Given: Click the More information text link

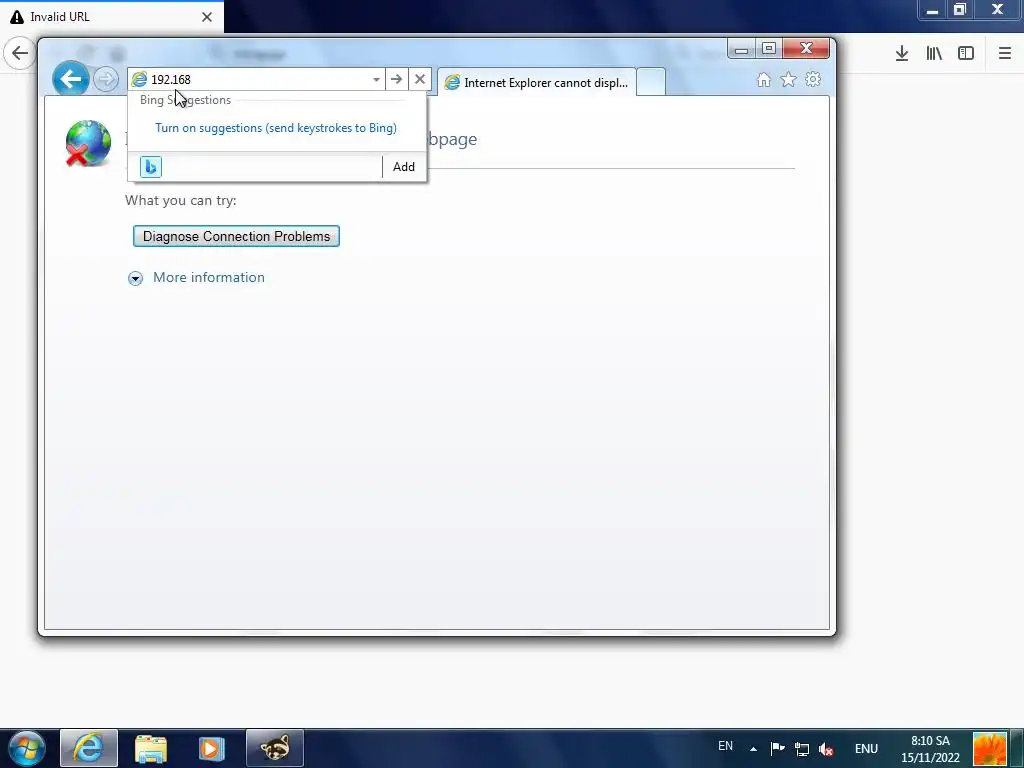Looking at the screenshot, I should click(x=209, y=278).
